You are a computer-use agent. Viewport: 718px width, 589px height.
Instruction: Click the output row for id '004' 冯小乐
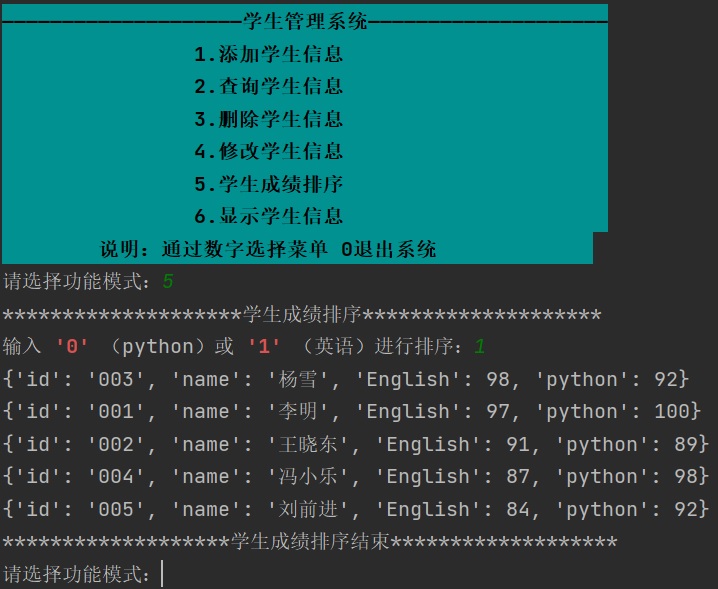356,477
